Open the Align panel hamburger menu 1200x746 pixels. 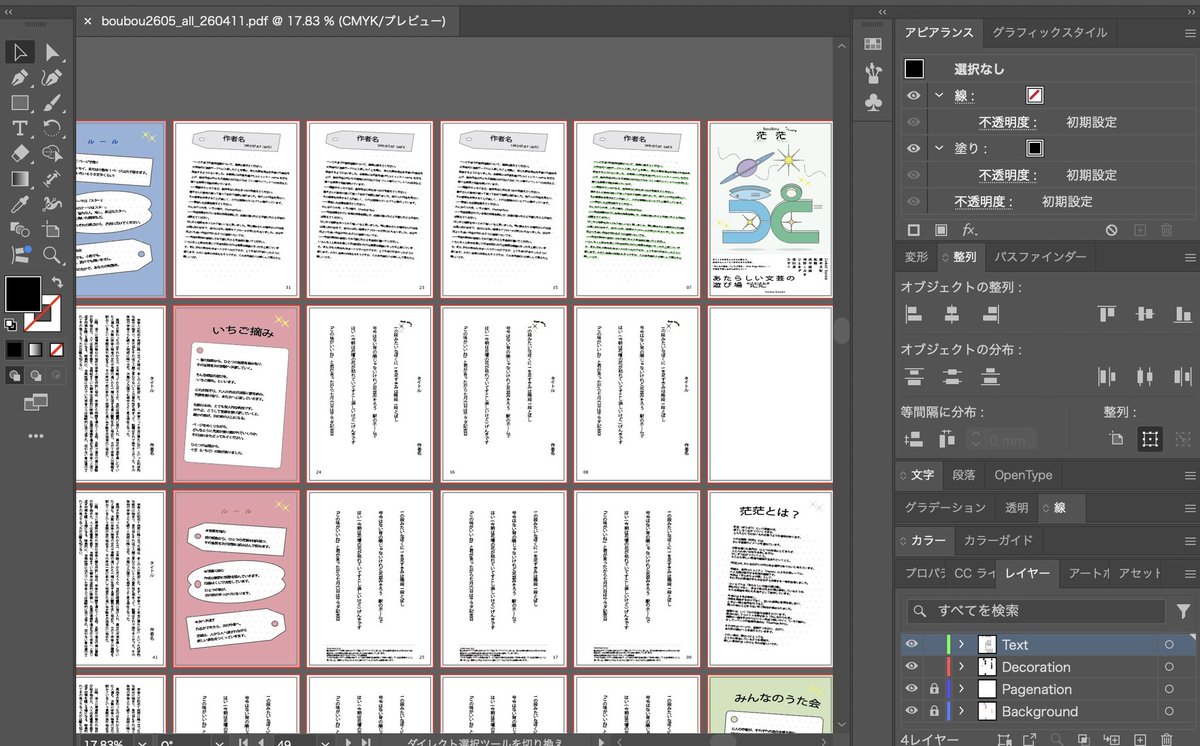click(1188, 258)
